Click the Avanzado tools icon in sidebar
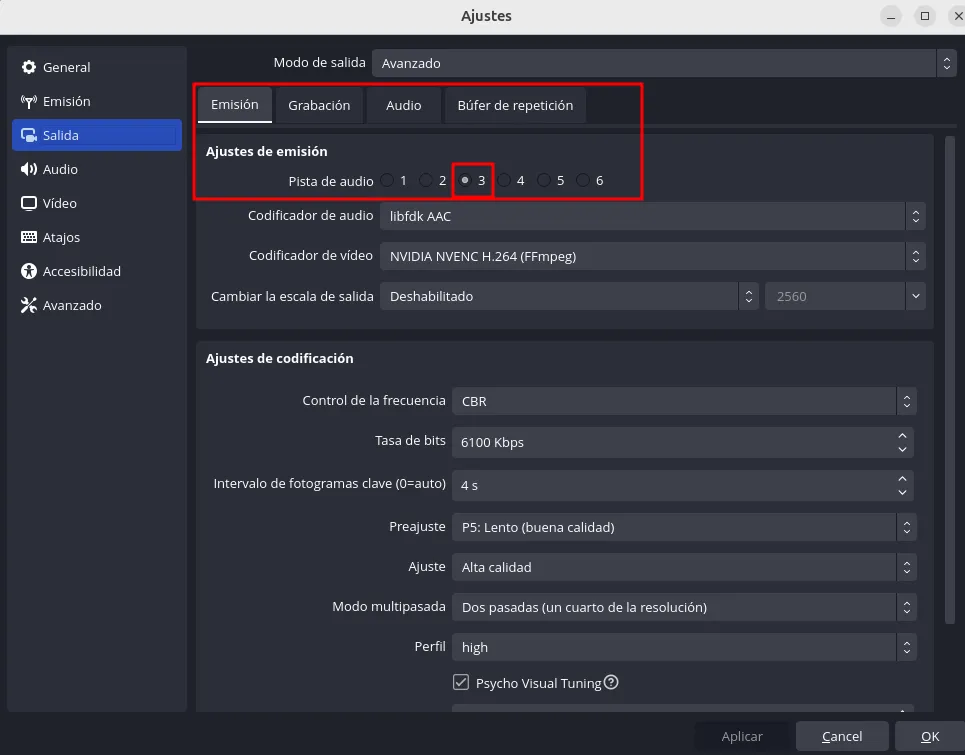965x755 pixels. 29,305
